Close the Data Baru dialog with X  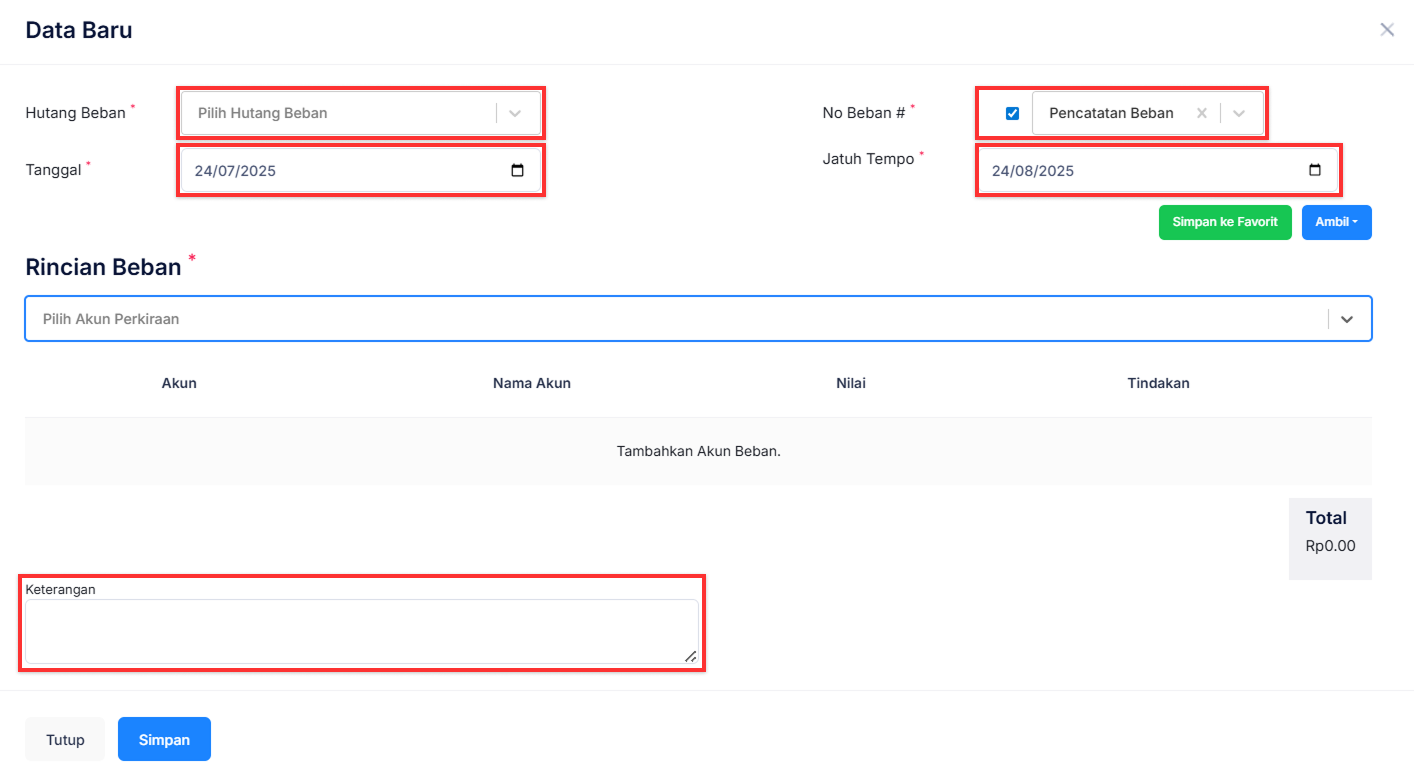[1386, 30]
